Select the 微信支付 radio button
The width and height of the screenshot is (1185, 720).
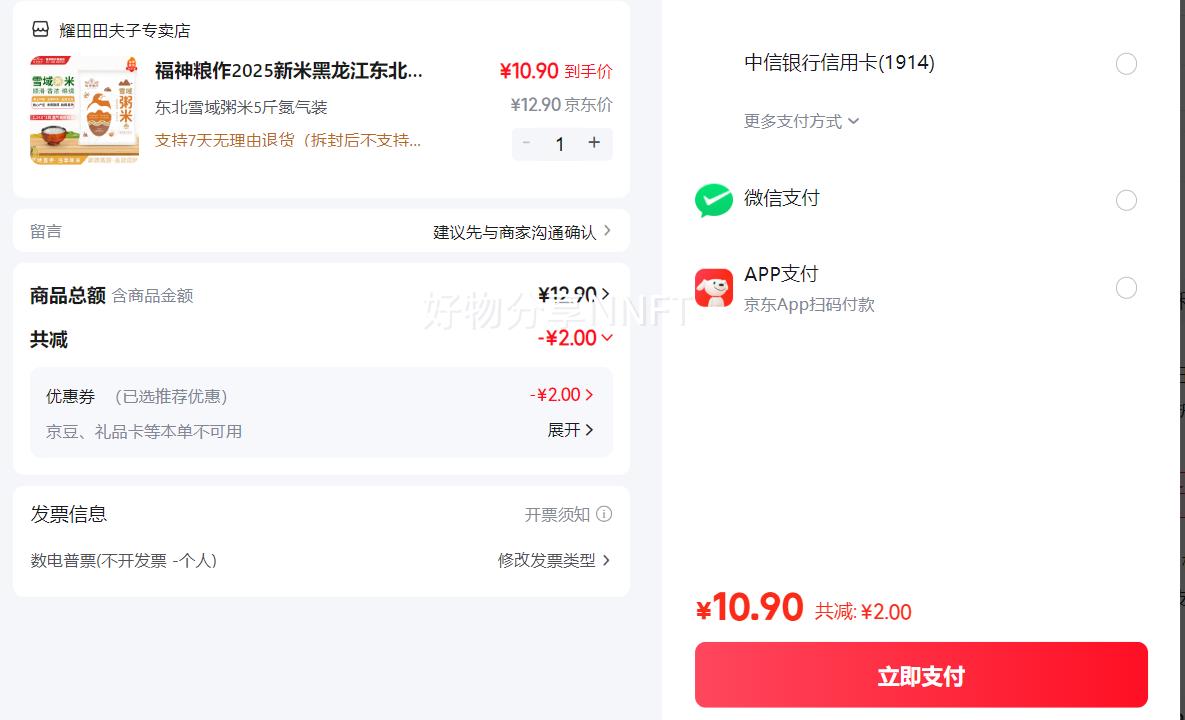pos(1126,200)
